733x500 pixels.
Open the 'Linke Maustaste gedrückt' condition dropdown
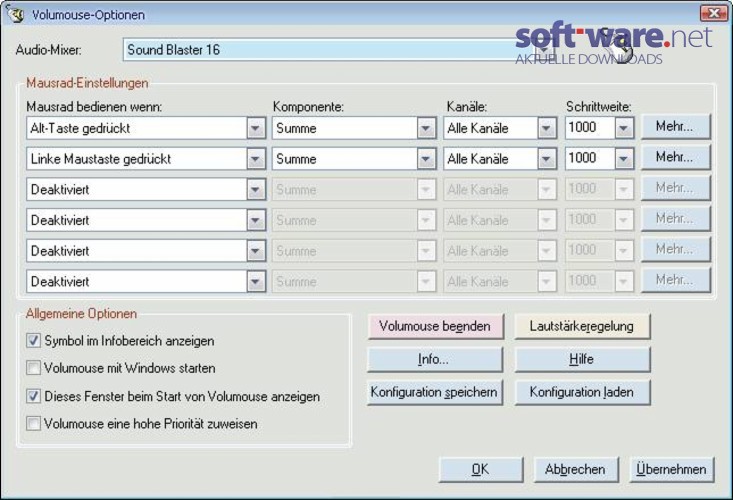(256, 159)
